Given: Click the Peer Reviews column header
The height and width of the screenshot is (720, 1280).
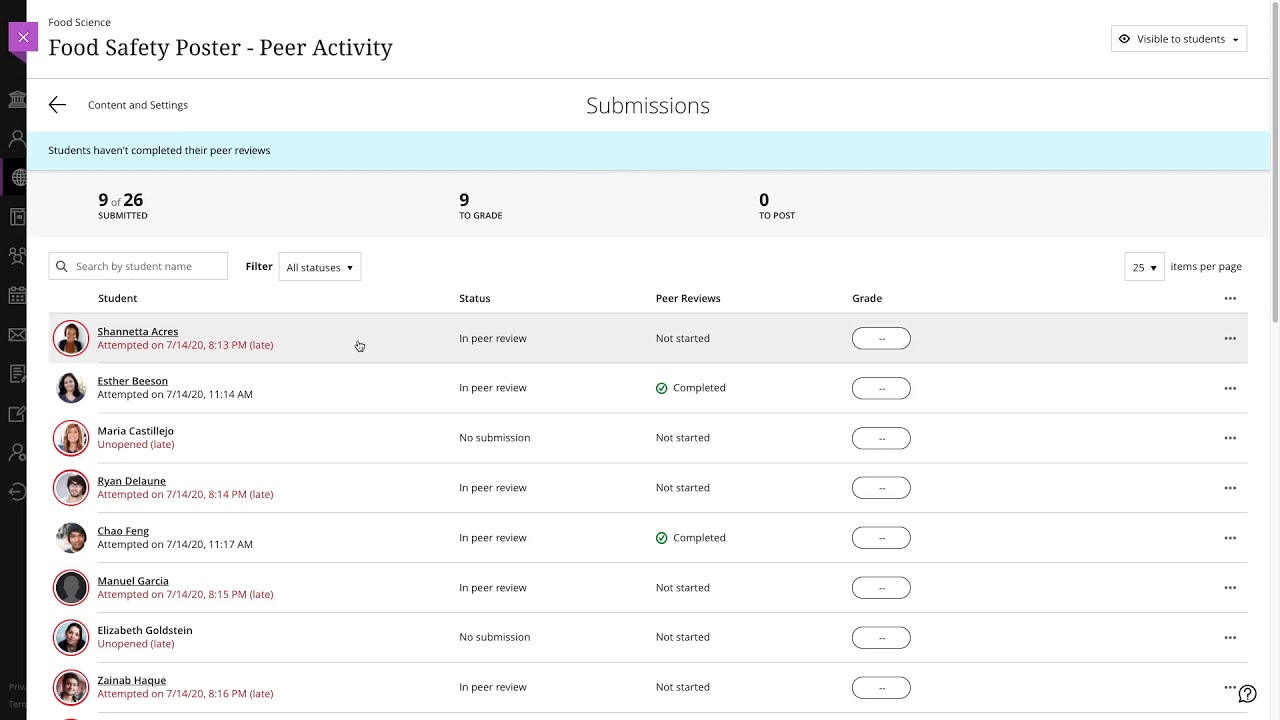Looking at the screenshot, I should pyautogui.click(x=688, y=298).
